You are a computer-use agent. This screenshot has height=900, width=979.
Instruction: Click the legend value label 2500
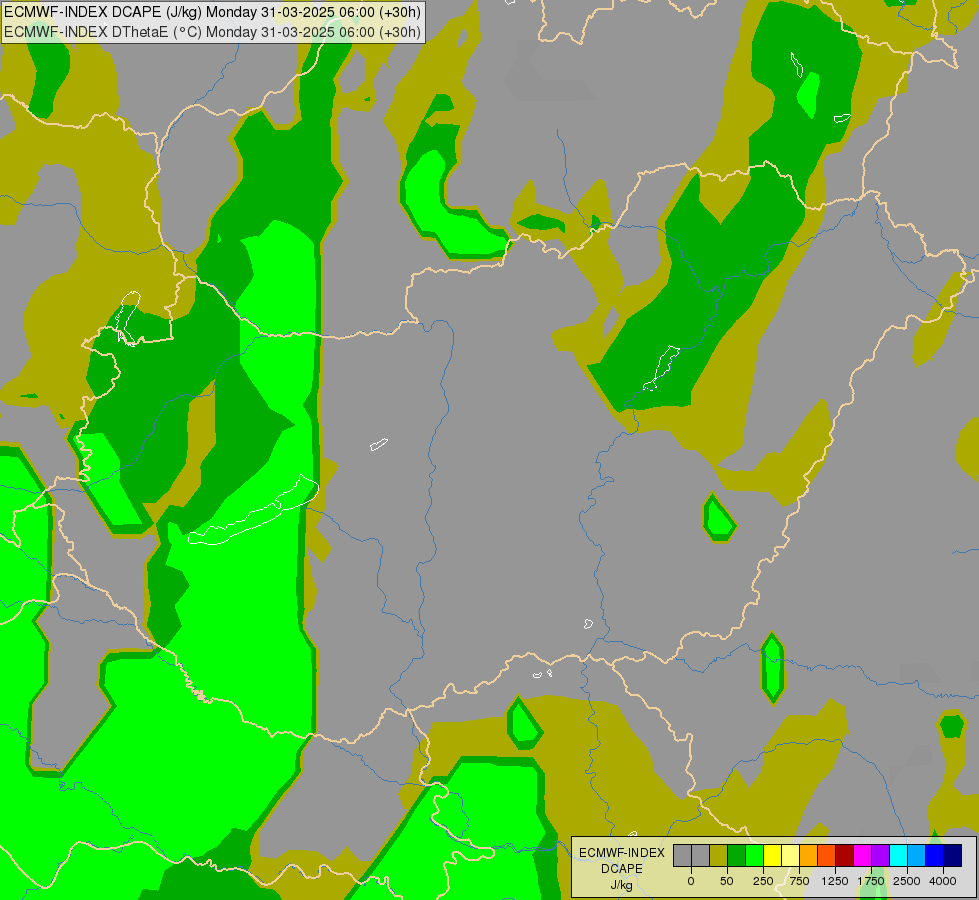[907, 881]
